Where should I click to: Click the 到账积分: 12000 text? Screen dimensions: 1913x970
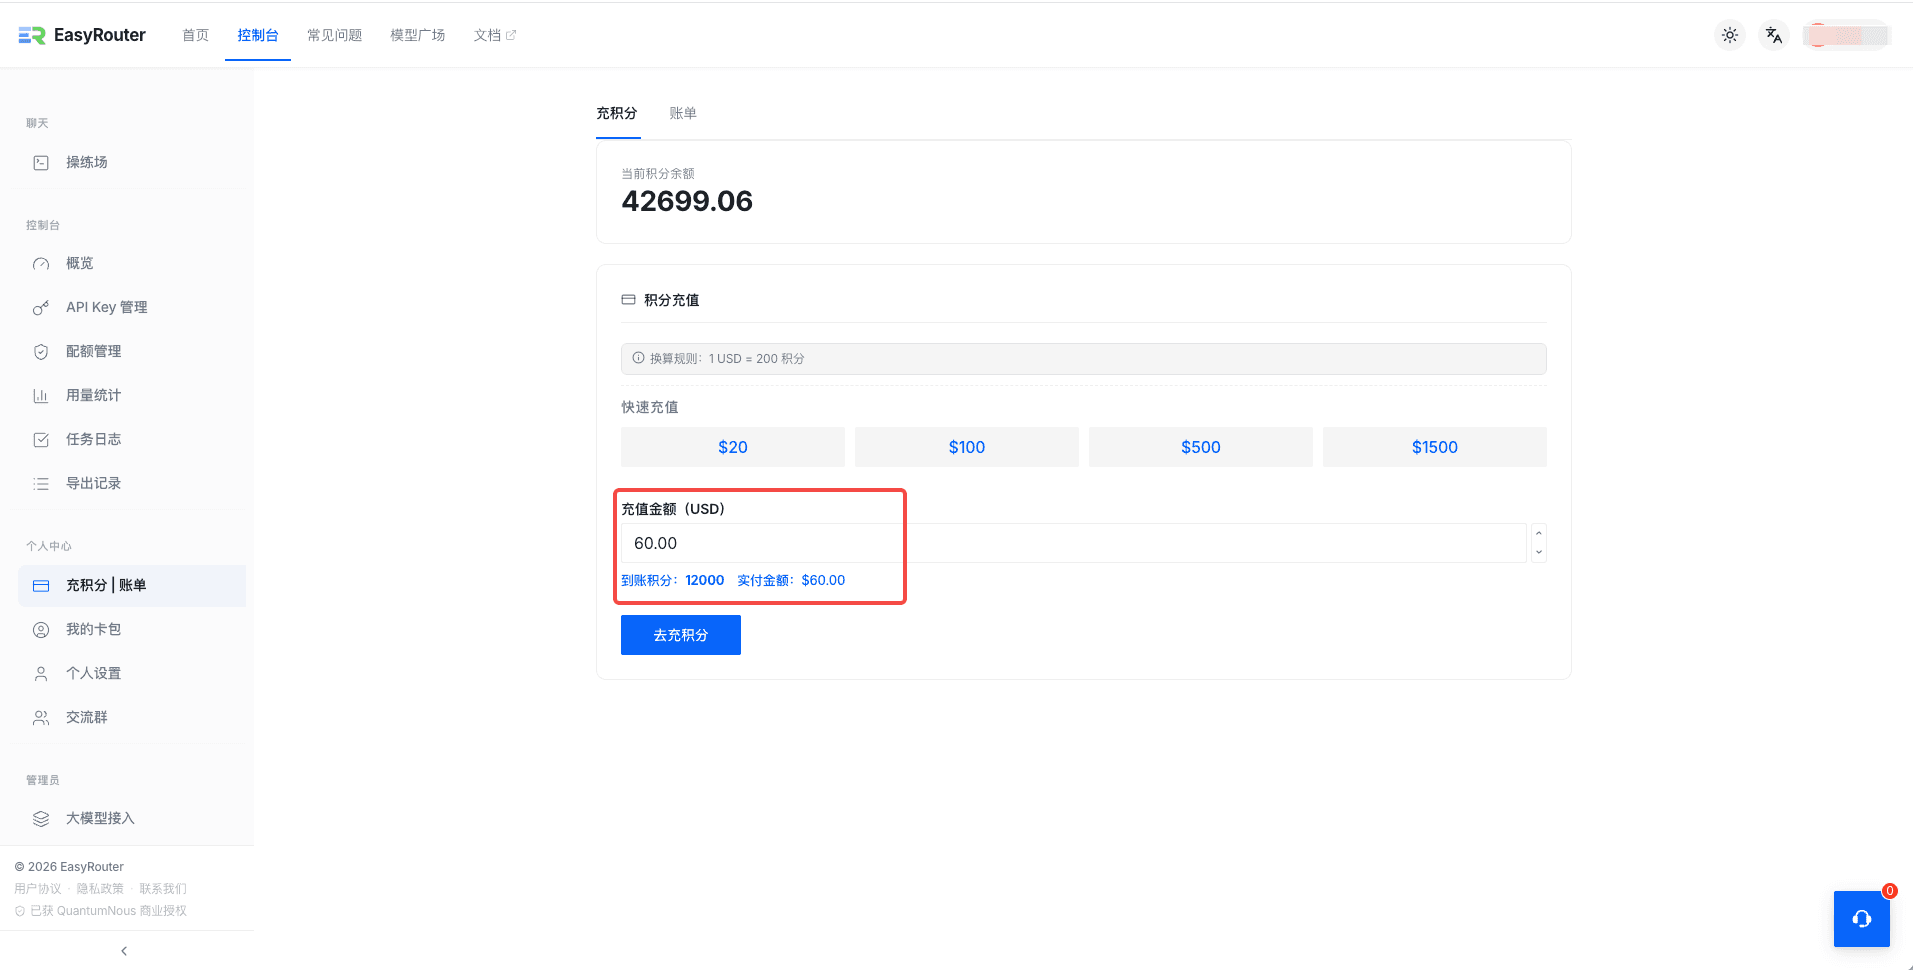click(673, 580)
